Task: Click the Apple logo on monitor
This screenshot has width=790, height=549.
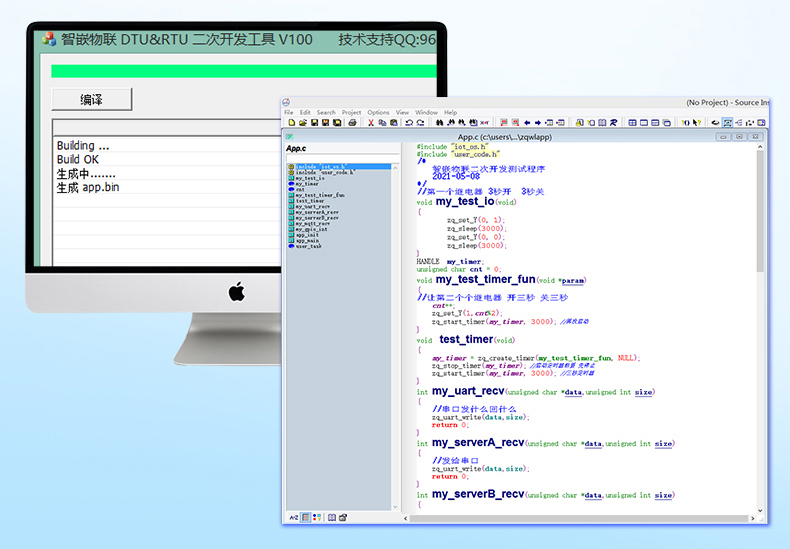Action: pyautogui.click(x=236, y=291)
